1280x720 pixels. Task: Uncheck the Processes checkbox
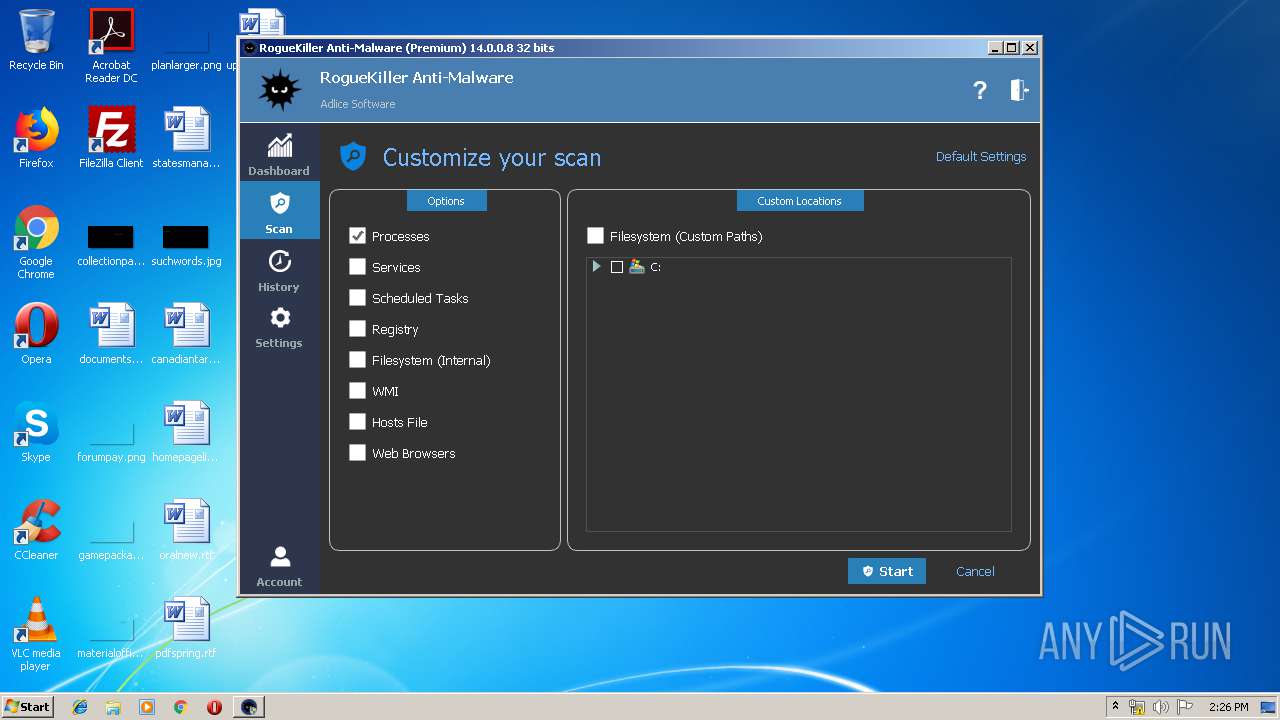(x=357, y=236)
